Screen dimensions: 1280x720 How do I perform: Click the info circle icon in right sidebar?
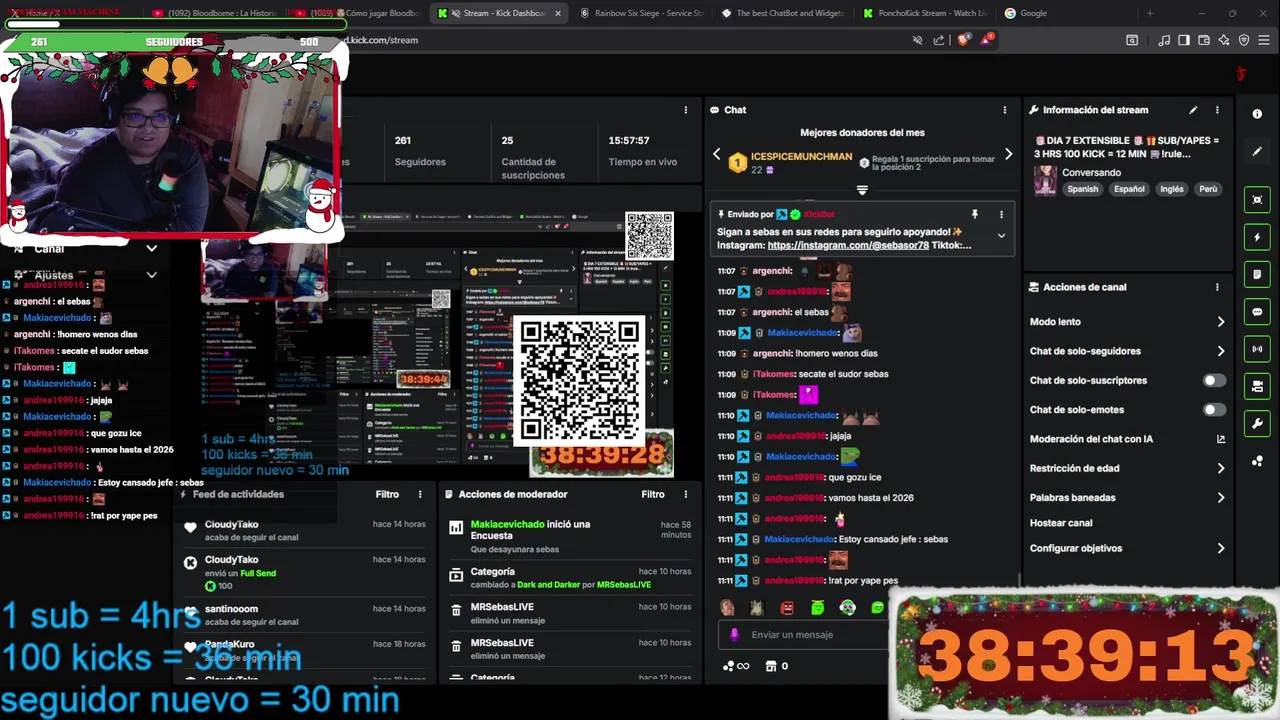click(1257, 114)
